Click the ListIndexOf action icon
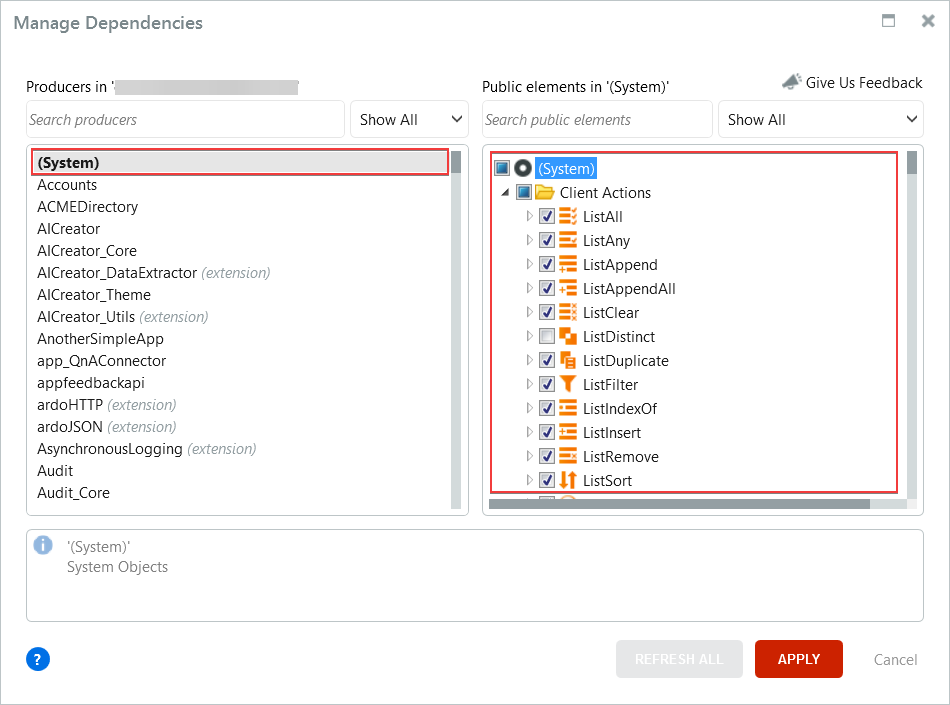The width and height of the screenshot is (950, 705). coord(570,408)
